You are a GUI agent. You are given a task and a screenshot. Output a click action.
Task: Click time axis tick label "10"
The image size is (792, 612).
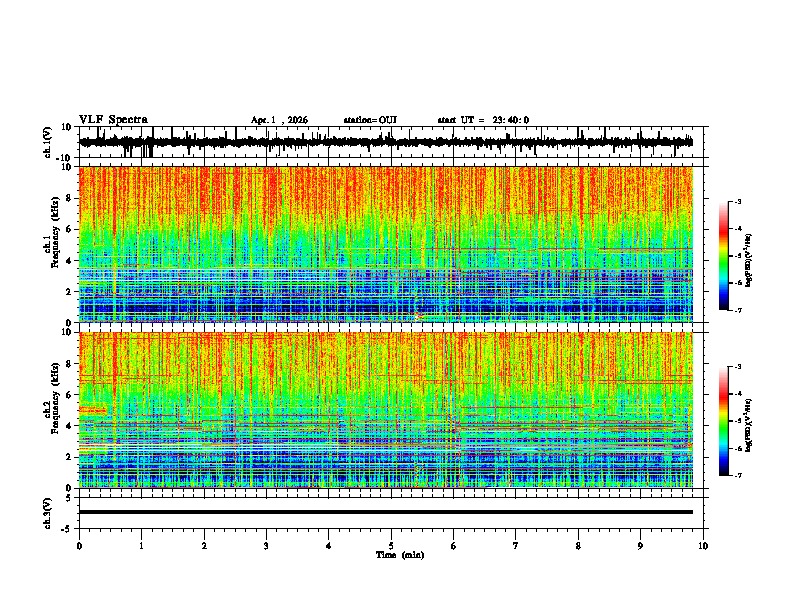pyautogui.click(x=703, y=546)
